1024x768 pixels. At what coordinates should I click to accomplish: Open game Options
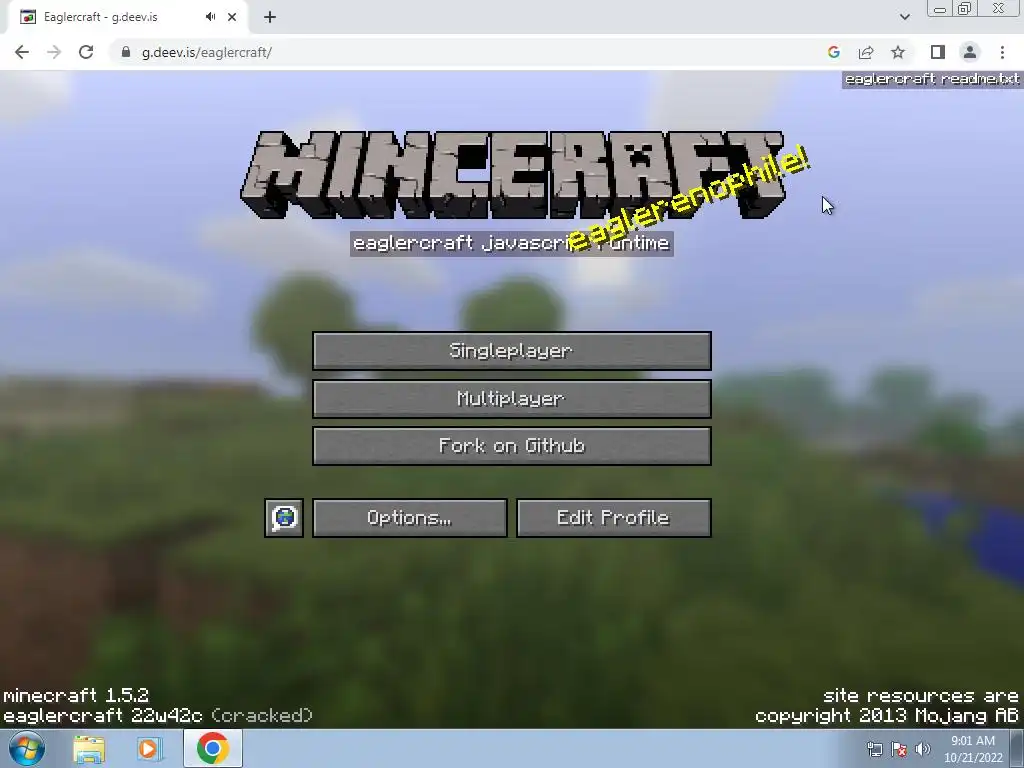409,518
